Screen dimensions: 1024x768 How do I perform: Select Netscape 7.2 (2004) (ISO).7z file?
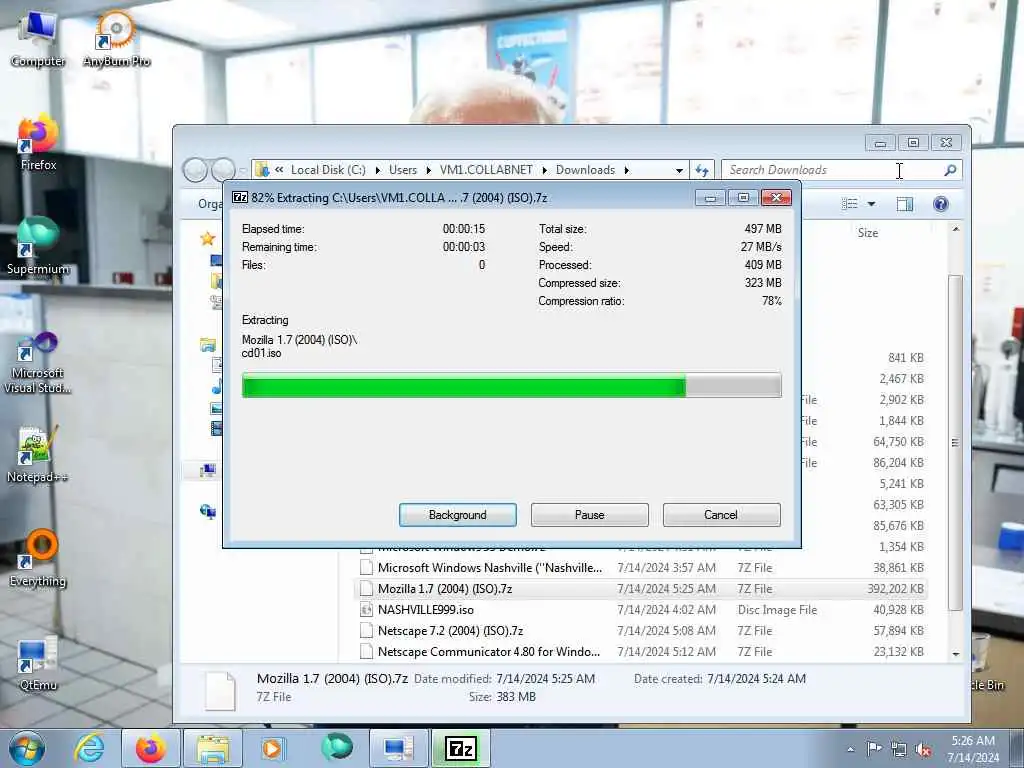coord(640,630)
